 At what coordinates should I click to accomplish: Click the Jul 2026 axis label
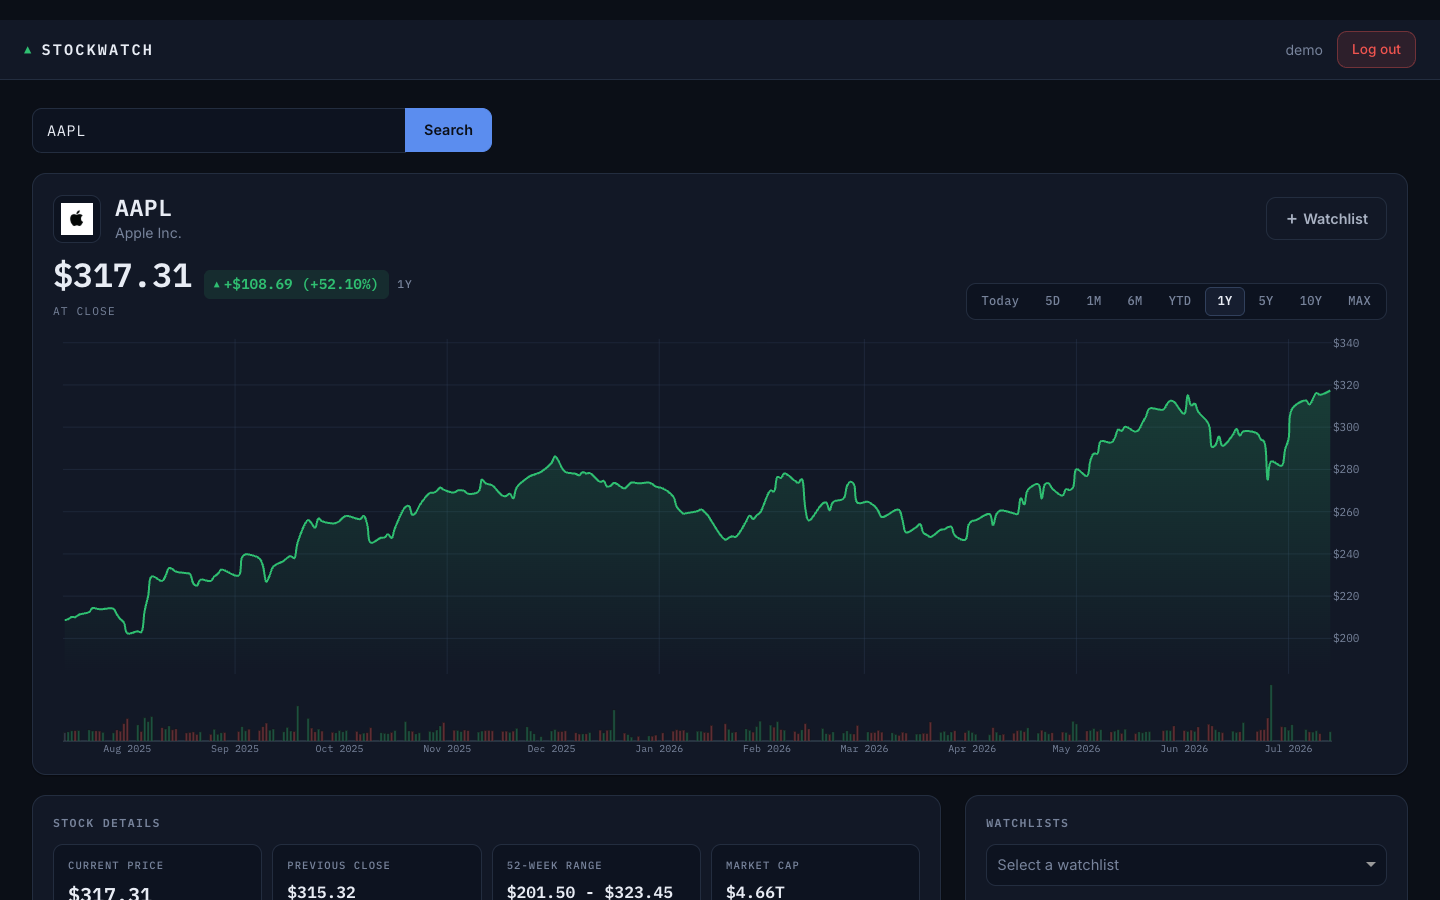(x=1288, y=749)
